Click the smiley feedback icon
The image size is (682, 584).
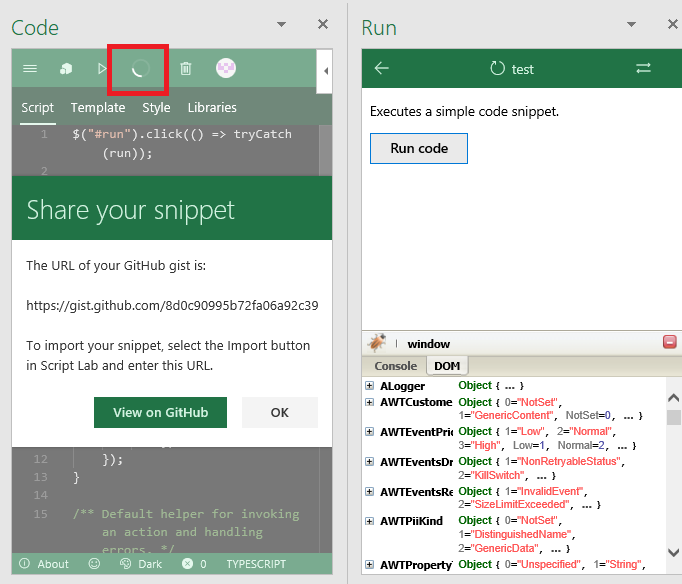tap(94, 564)
